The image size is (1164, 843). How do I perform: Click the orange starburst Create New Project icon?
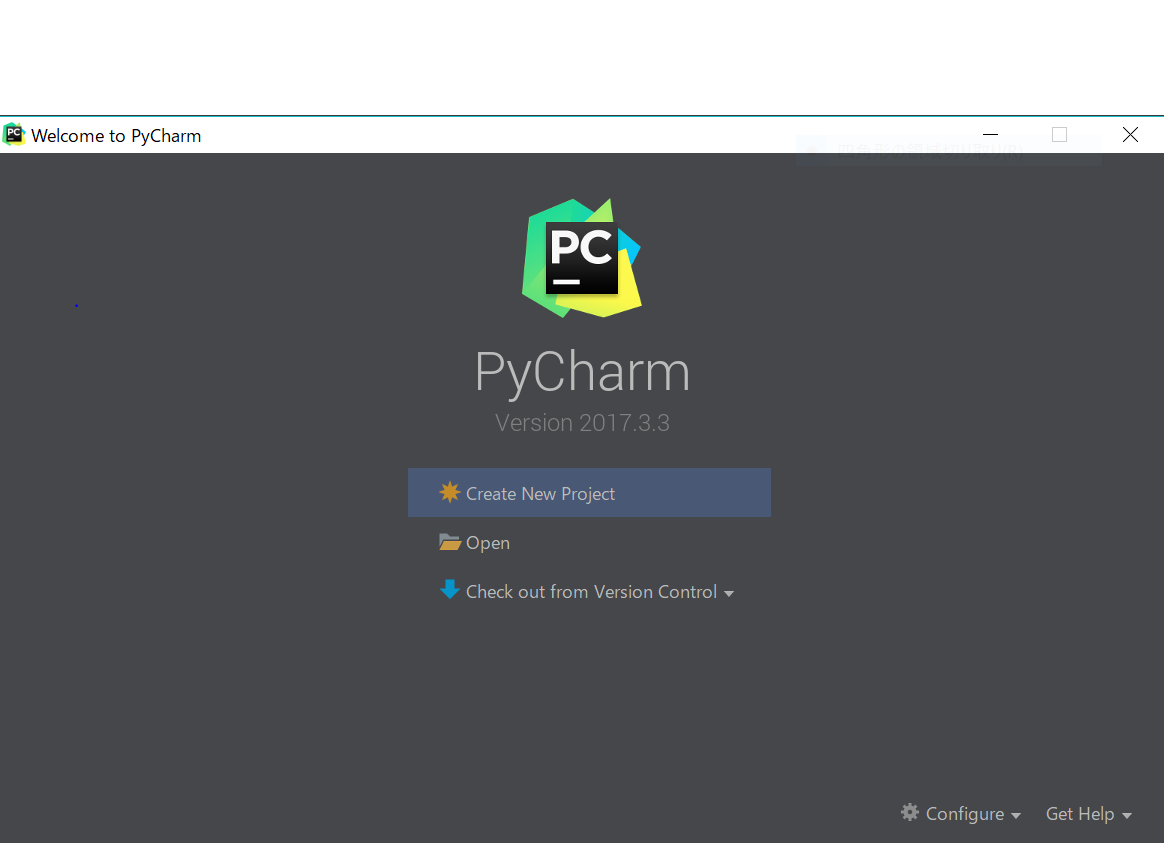point(449,492)
